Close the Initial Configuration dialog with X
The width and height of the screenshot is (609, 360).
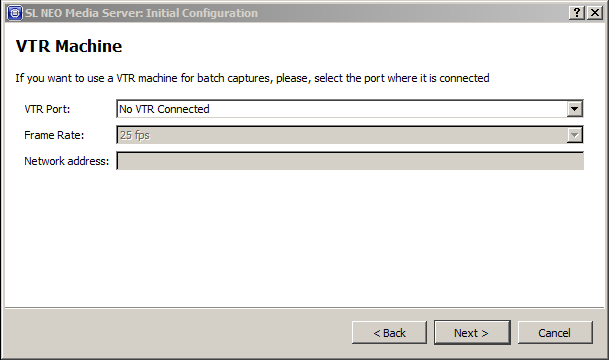[595, 13]
